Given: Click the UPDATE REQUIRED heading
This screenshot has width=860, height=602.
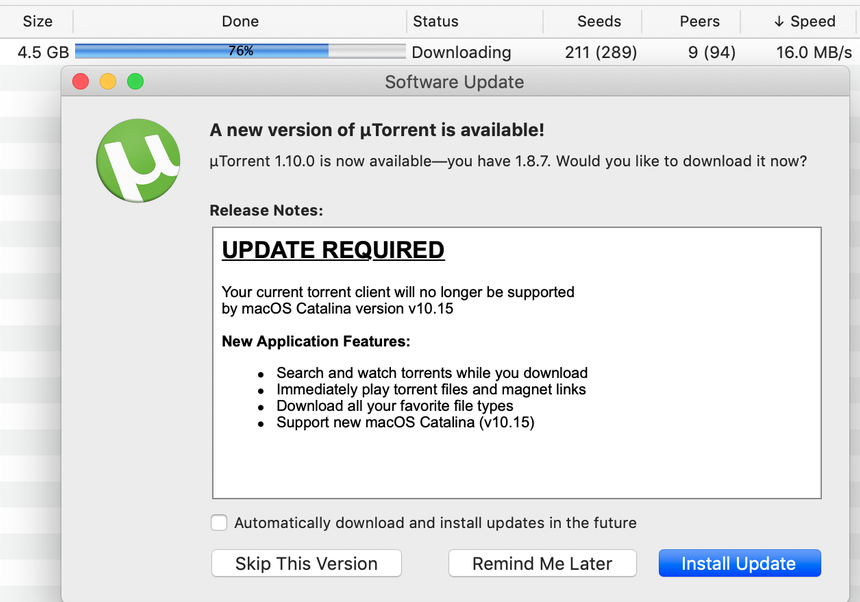Looking at the screenshot, I should click(333, 250).
